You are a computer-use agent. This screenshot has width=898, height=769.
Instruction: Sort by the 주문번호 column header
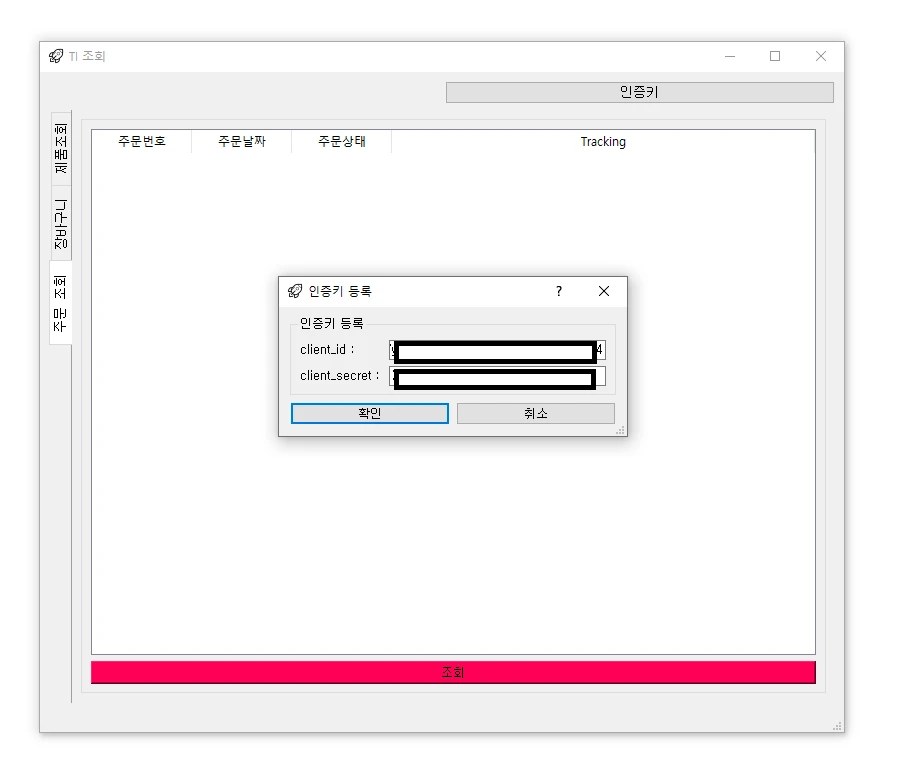point(141,141)
